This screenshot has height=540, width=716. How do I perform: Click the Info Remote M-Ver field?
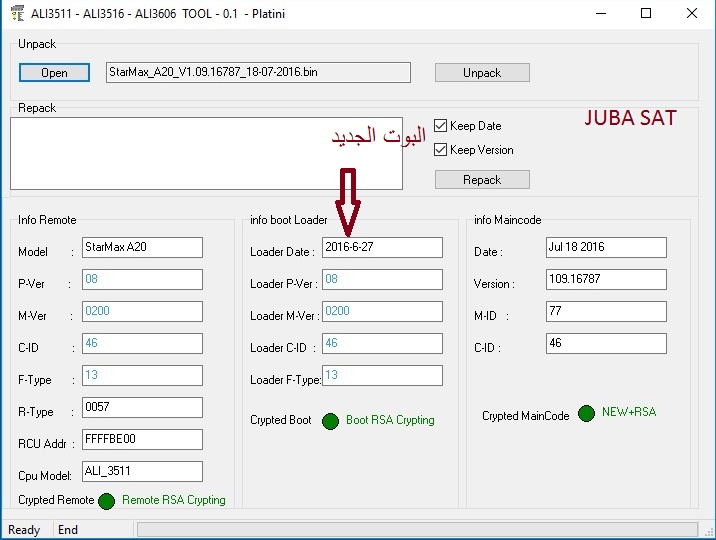pyautogui.click(x=142, y=311)
